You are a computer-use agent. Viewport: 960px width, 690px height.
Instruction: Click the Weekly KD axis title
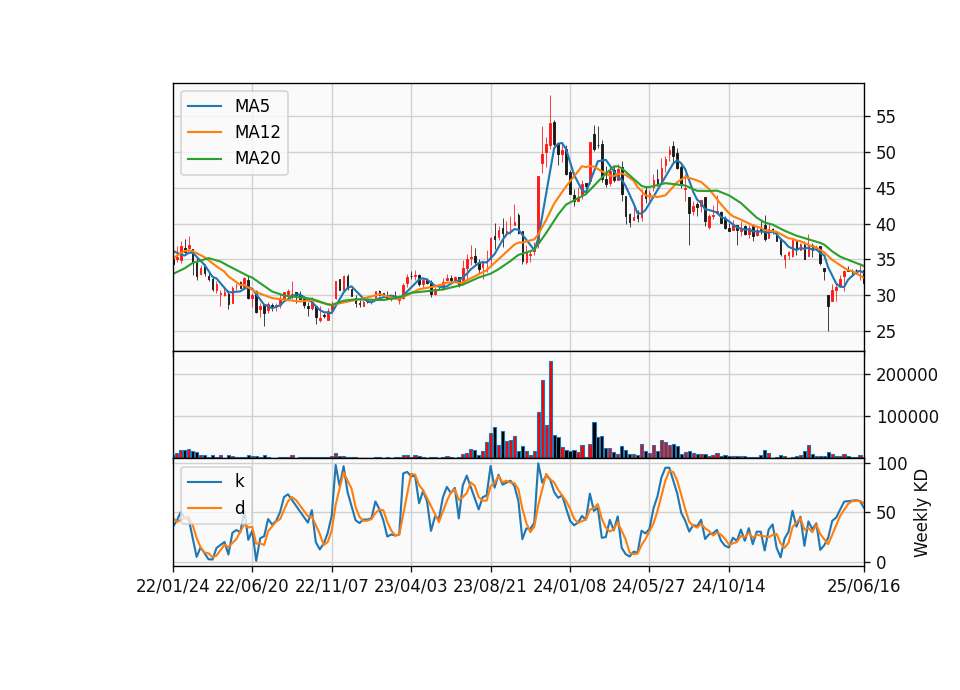click(921, 514)
